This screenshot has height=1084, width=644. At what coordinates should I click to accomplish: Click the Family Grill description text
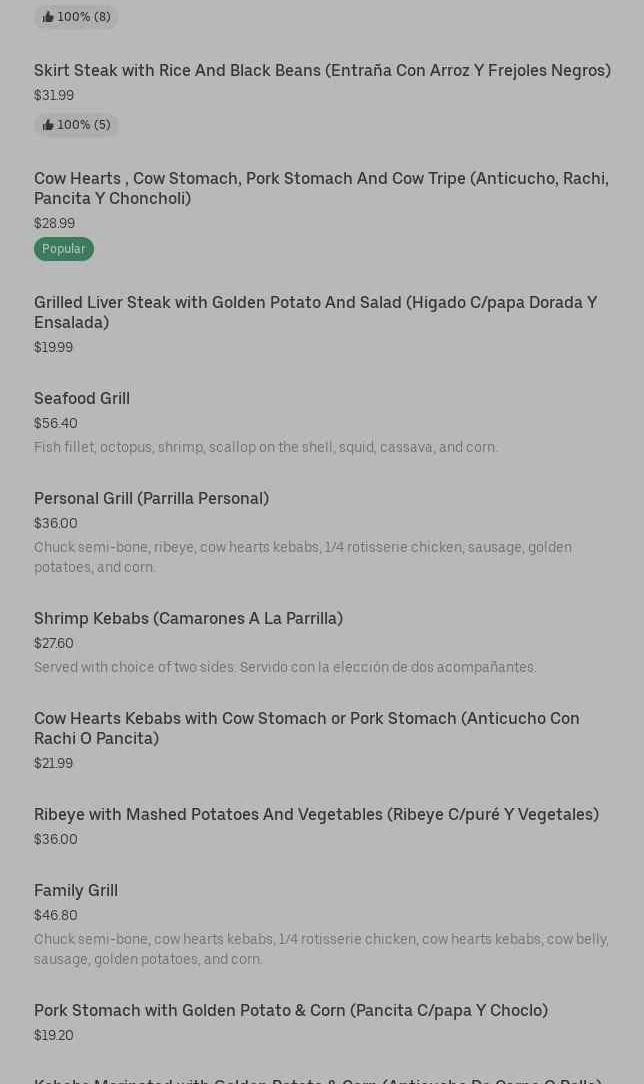(321, 949)
